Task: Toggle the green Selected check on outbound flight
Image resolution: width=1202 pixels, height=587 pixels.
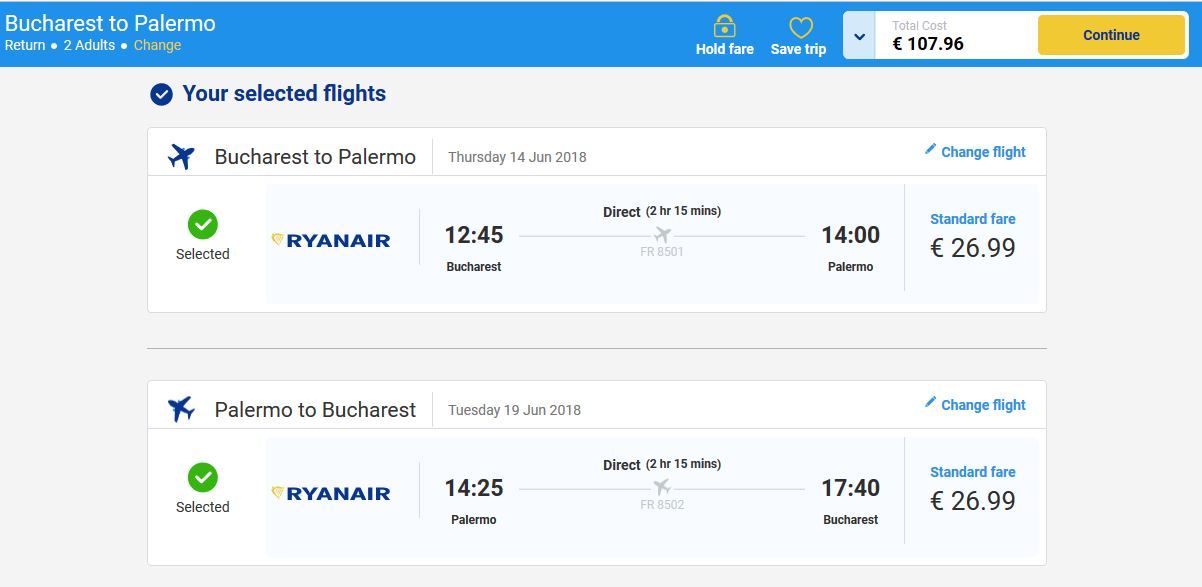Action: point(203,224)
